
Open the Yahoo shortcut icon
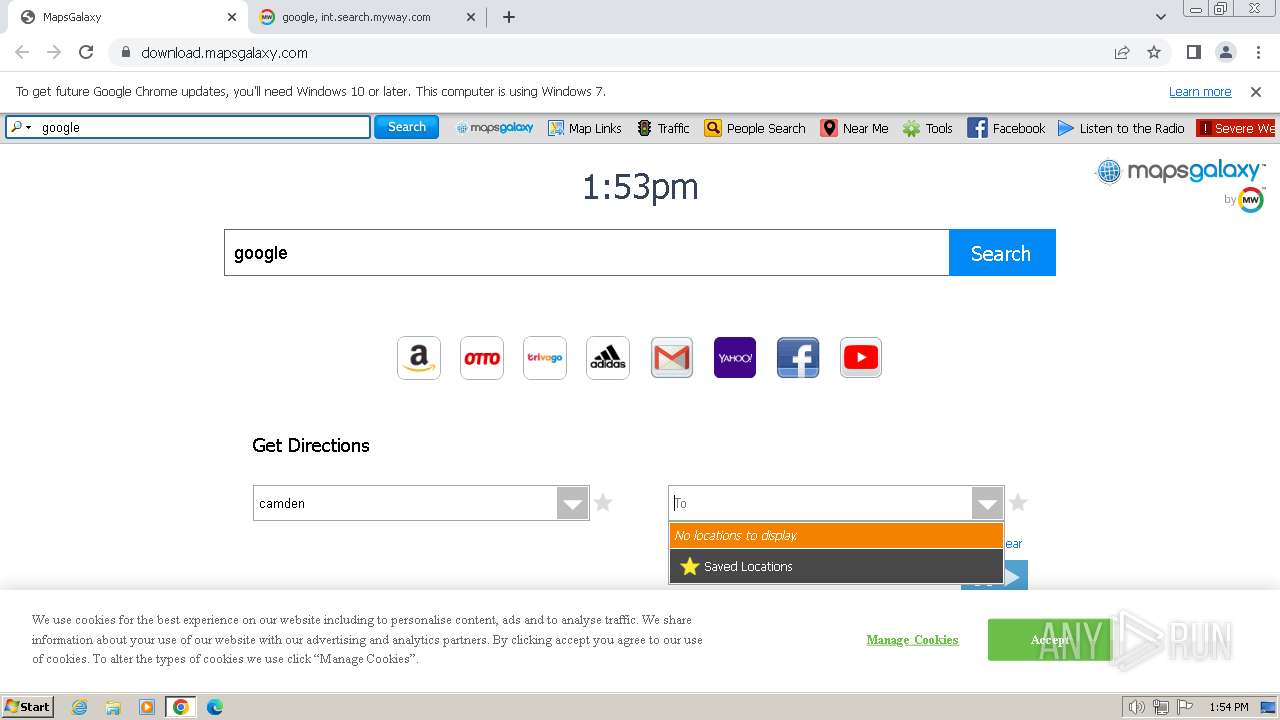(735, 358)
